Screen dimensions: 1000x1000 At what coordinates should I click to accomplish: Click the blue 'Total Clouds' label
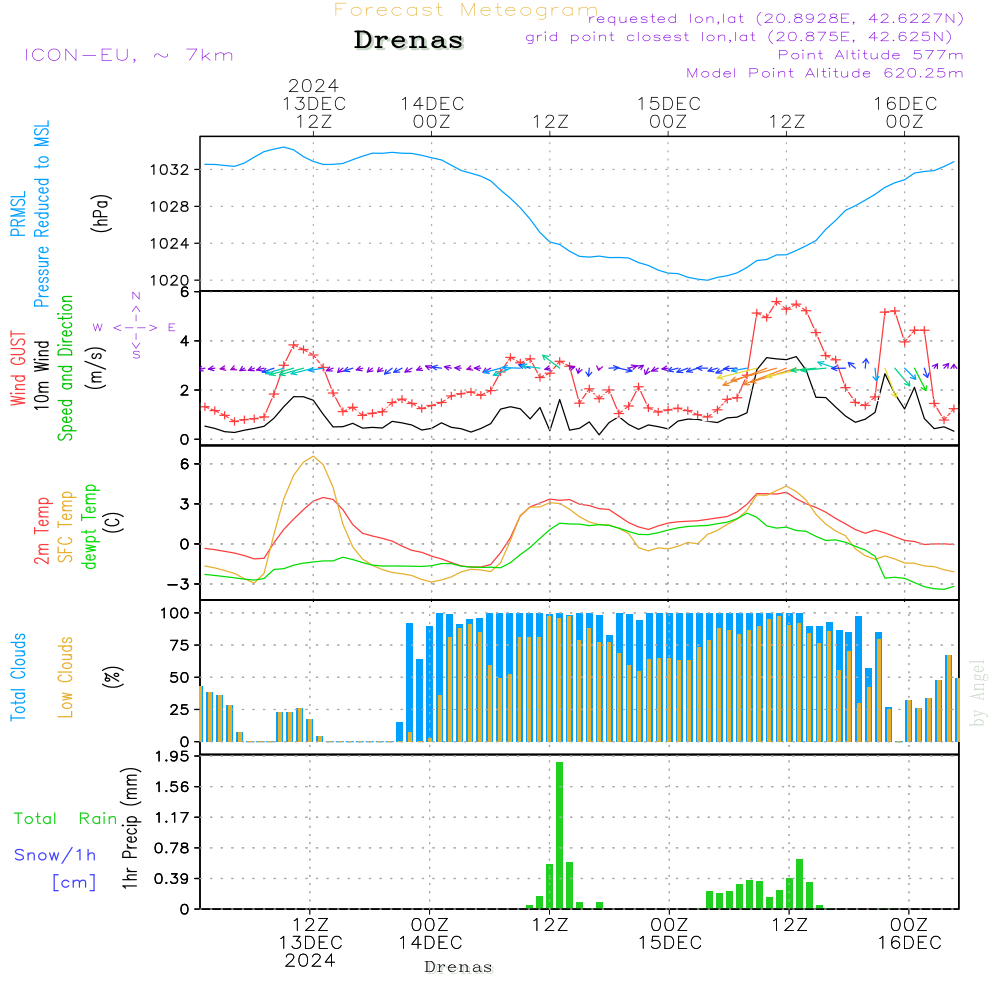pyautogui.click(x=18, y=677)
